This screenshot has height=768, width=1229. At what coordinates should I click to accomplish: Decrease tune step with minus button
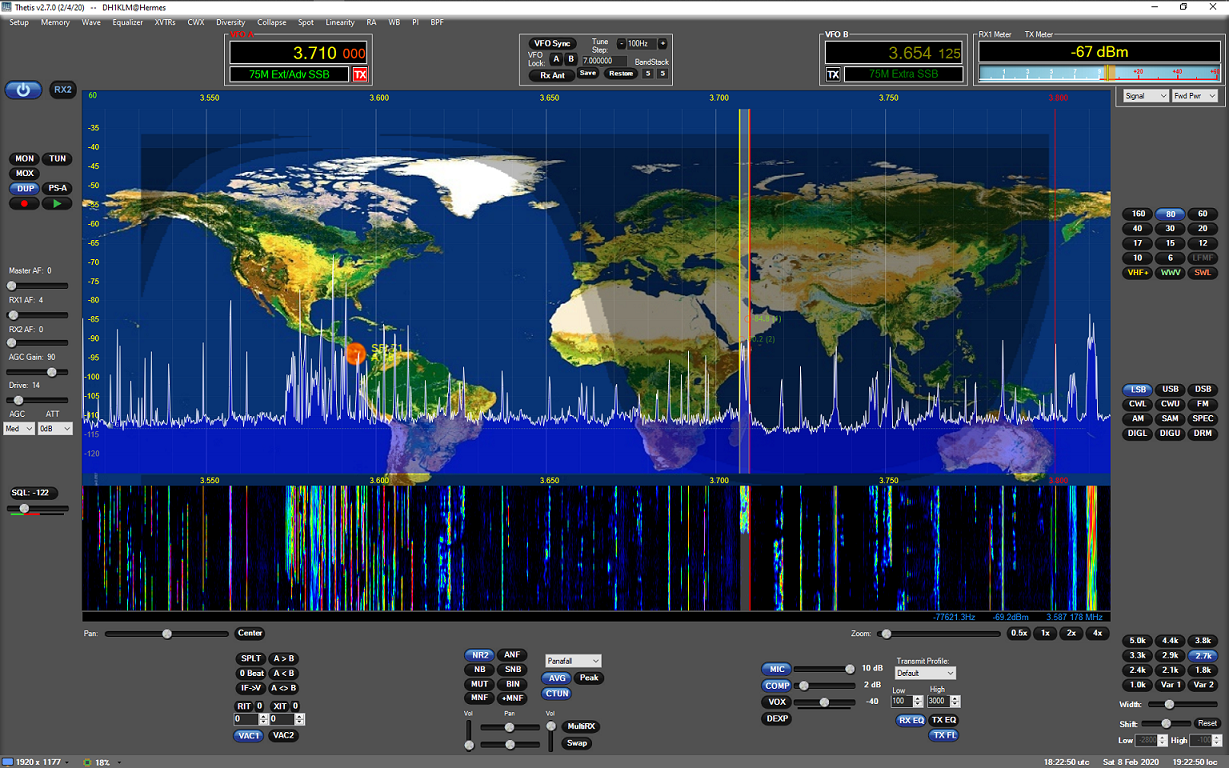click(620, 44)
